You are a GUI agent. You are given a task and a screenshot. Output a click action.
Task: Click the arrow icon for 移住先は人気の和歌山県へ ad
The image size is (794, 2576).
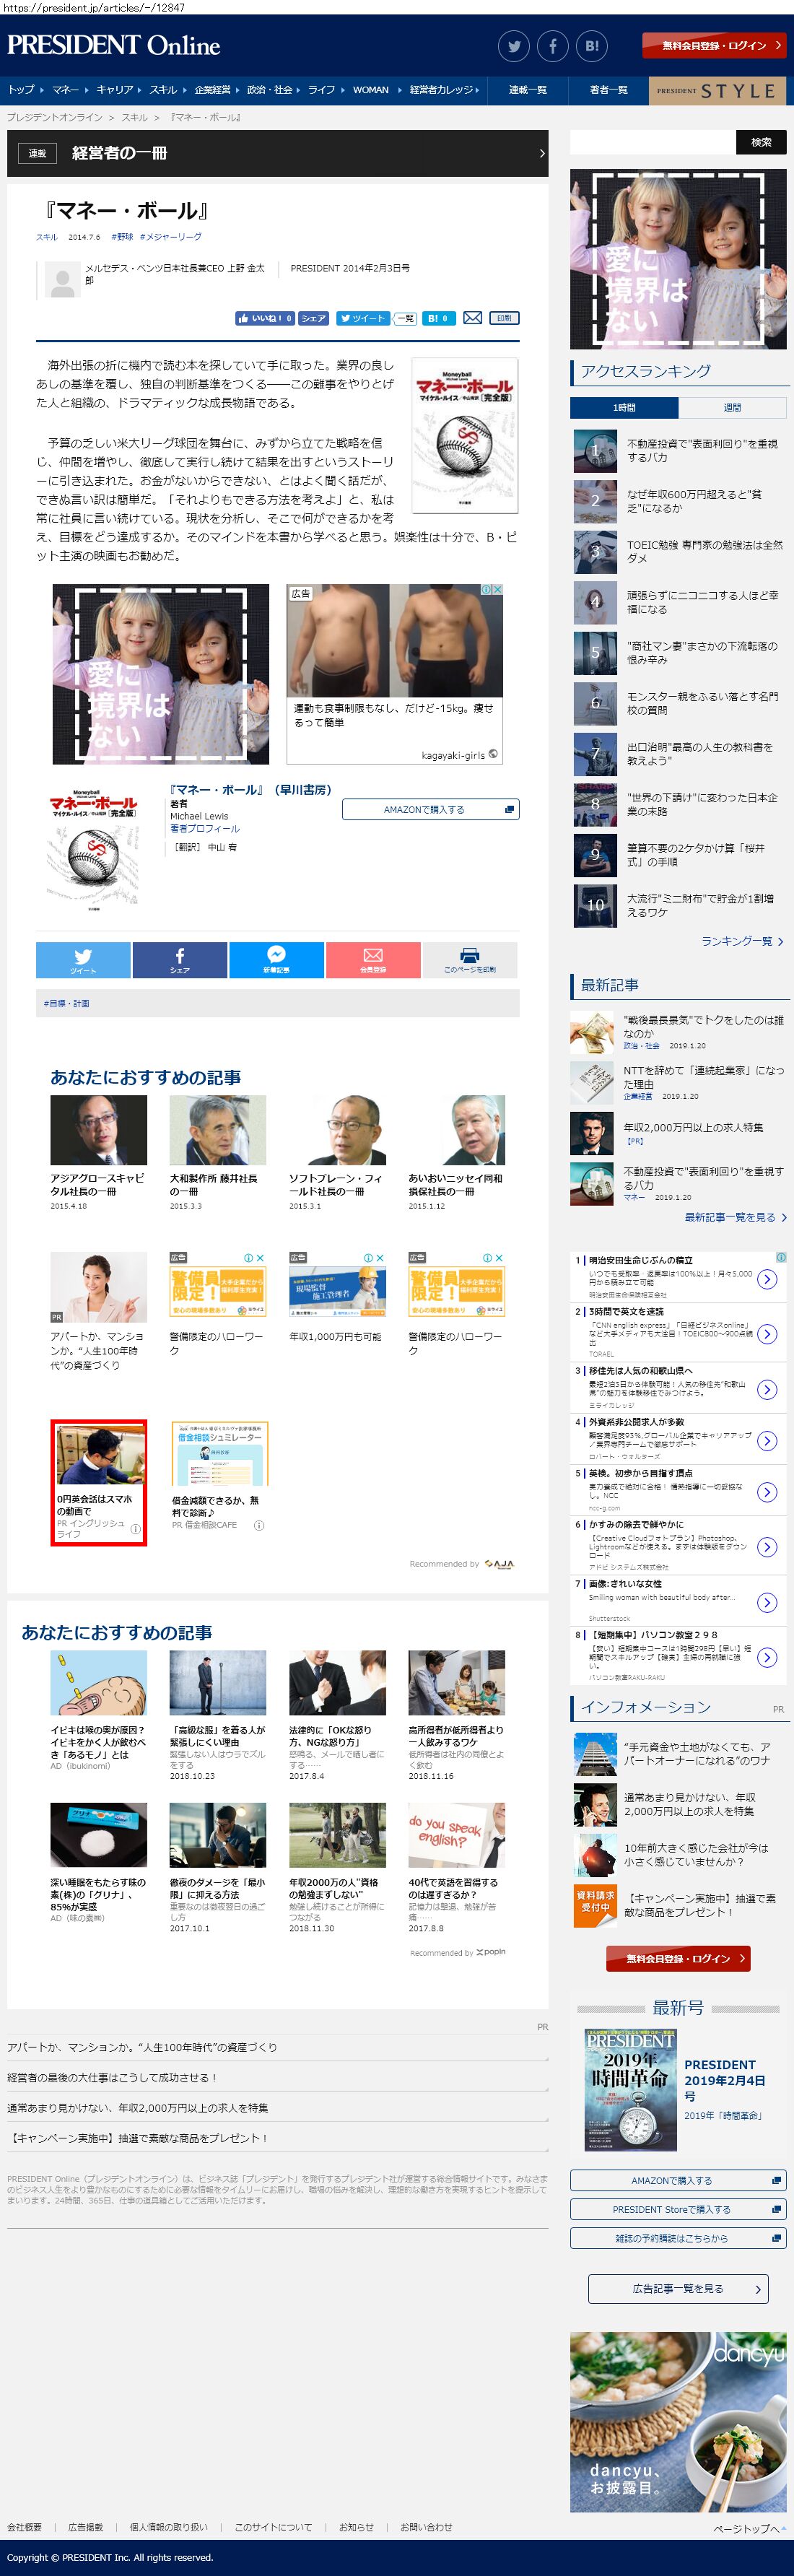click(767, 1389)
